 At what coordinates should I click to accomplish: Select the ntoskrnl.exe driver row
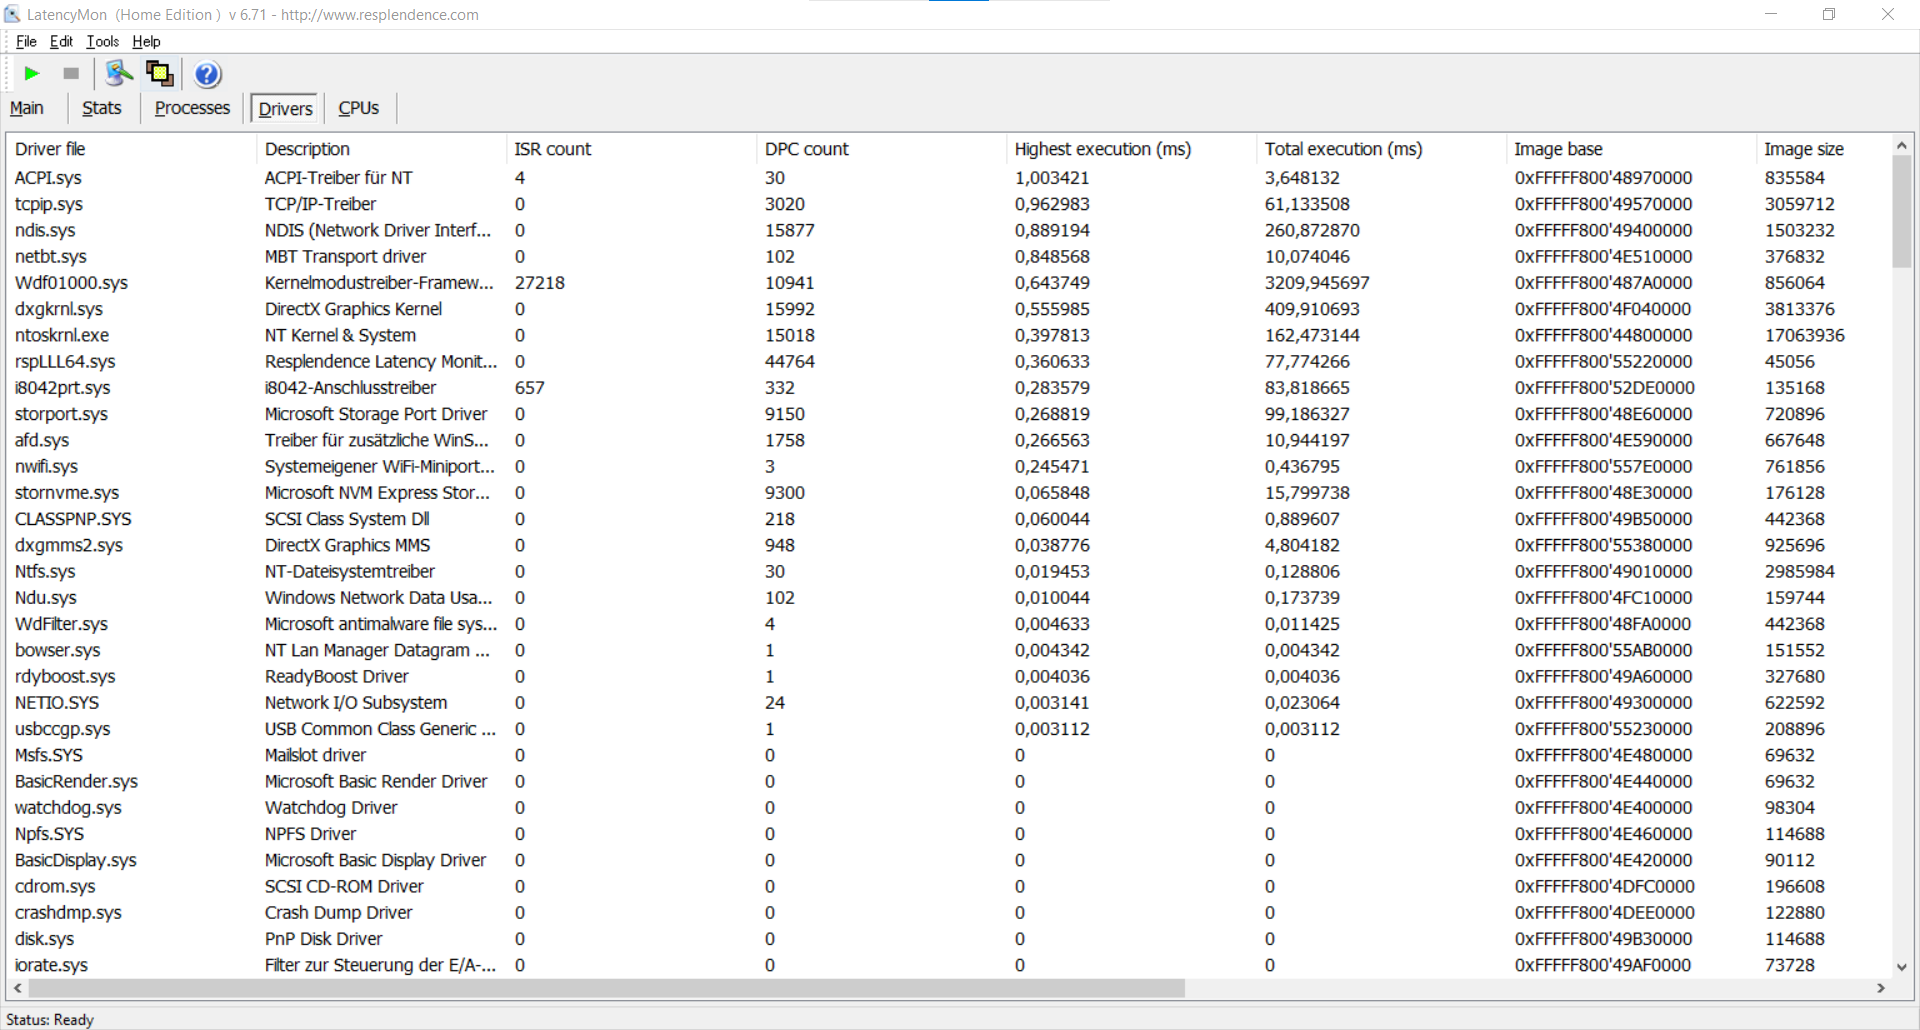(x=948, y=335)
